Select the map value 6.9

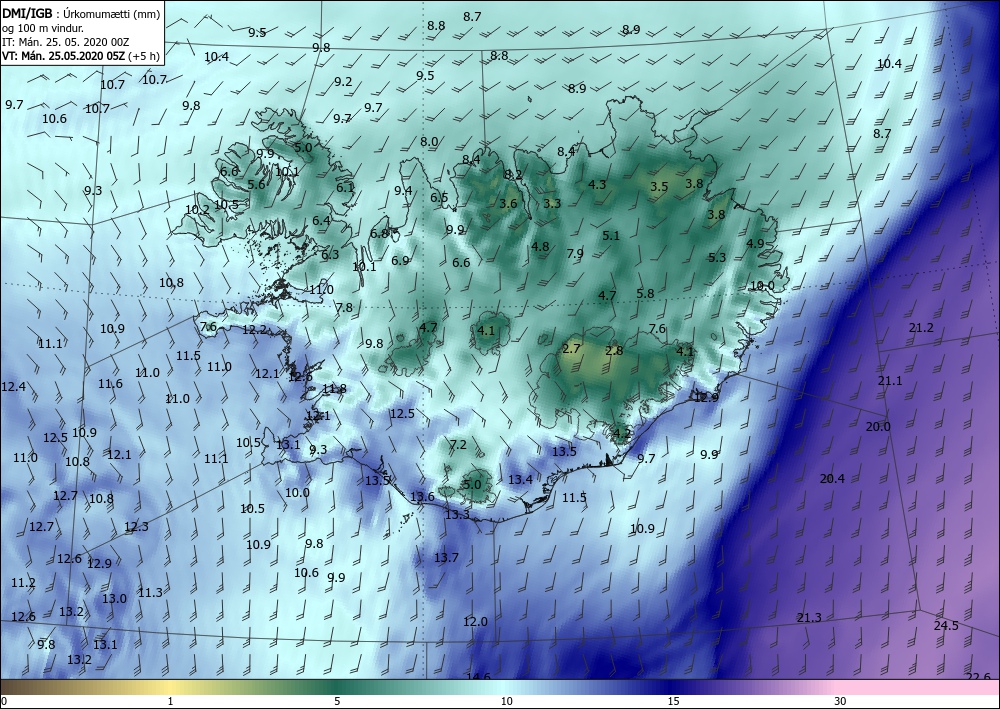click(x=401, y=260)
